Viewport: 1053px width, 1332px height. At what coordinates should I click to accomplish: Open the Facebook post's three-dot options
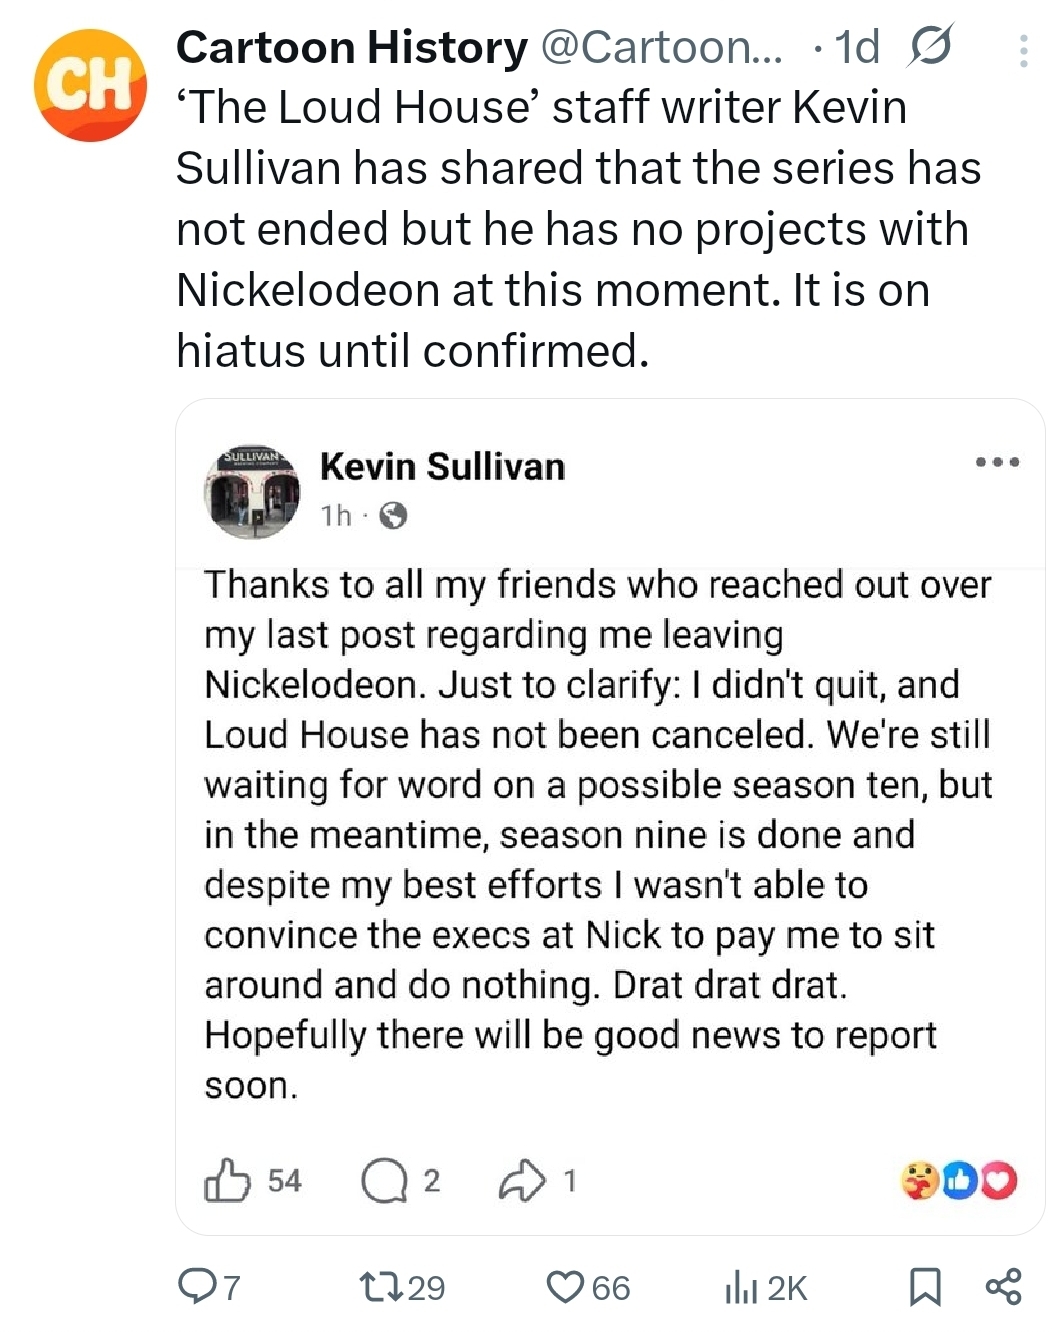[x=997, y=462]
